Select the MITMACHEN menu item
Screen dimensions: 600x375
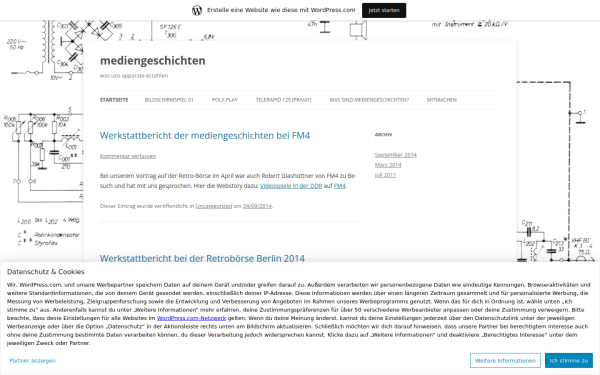tap(442, 100)
